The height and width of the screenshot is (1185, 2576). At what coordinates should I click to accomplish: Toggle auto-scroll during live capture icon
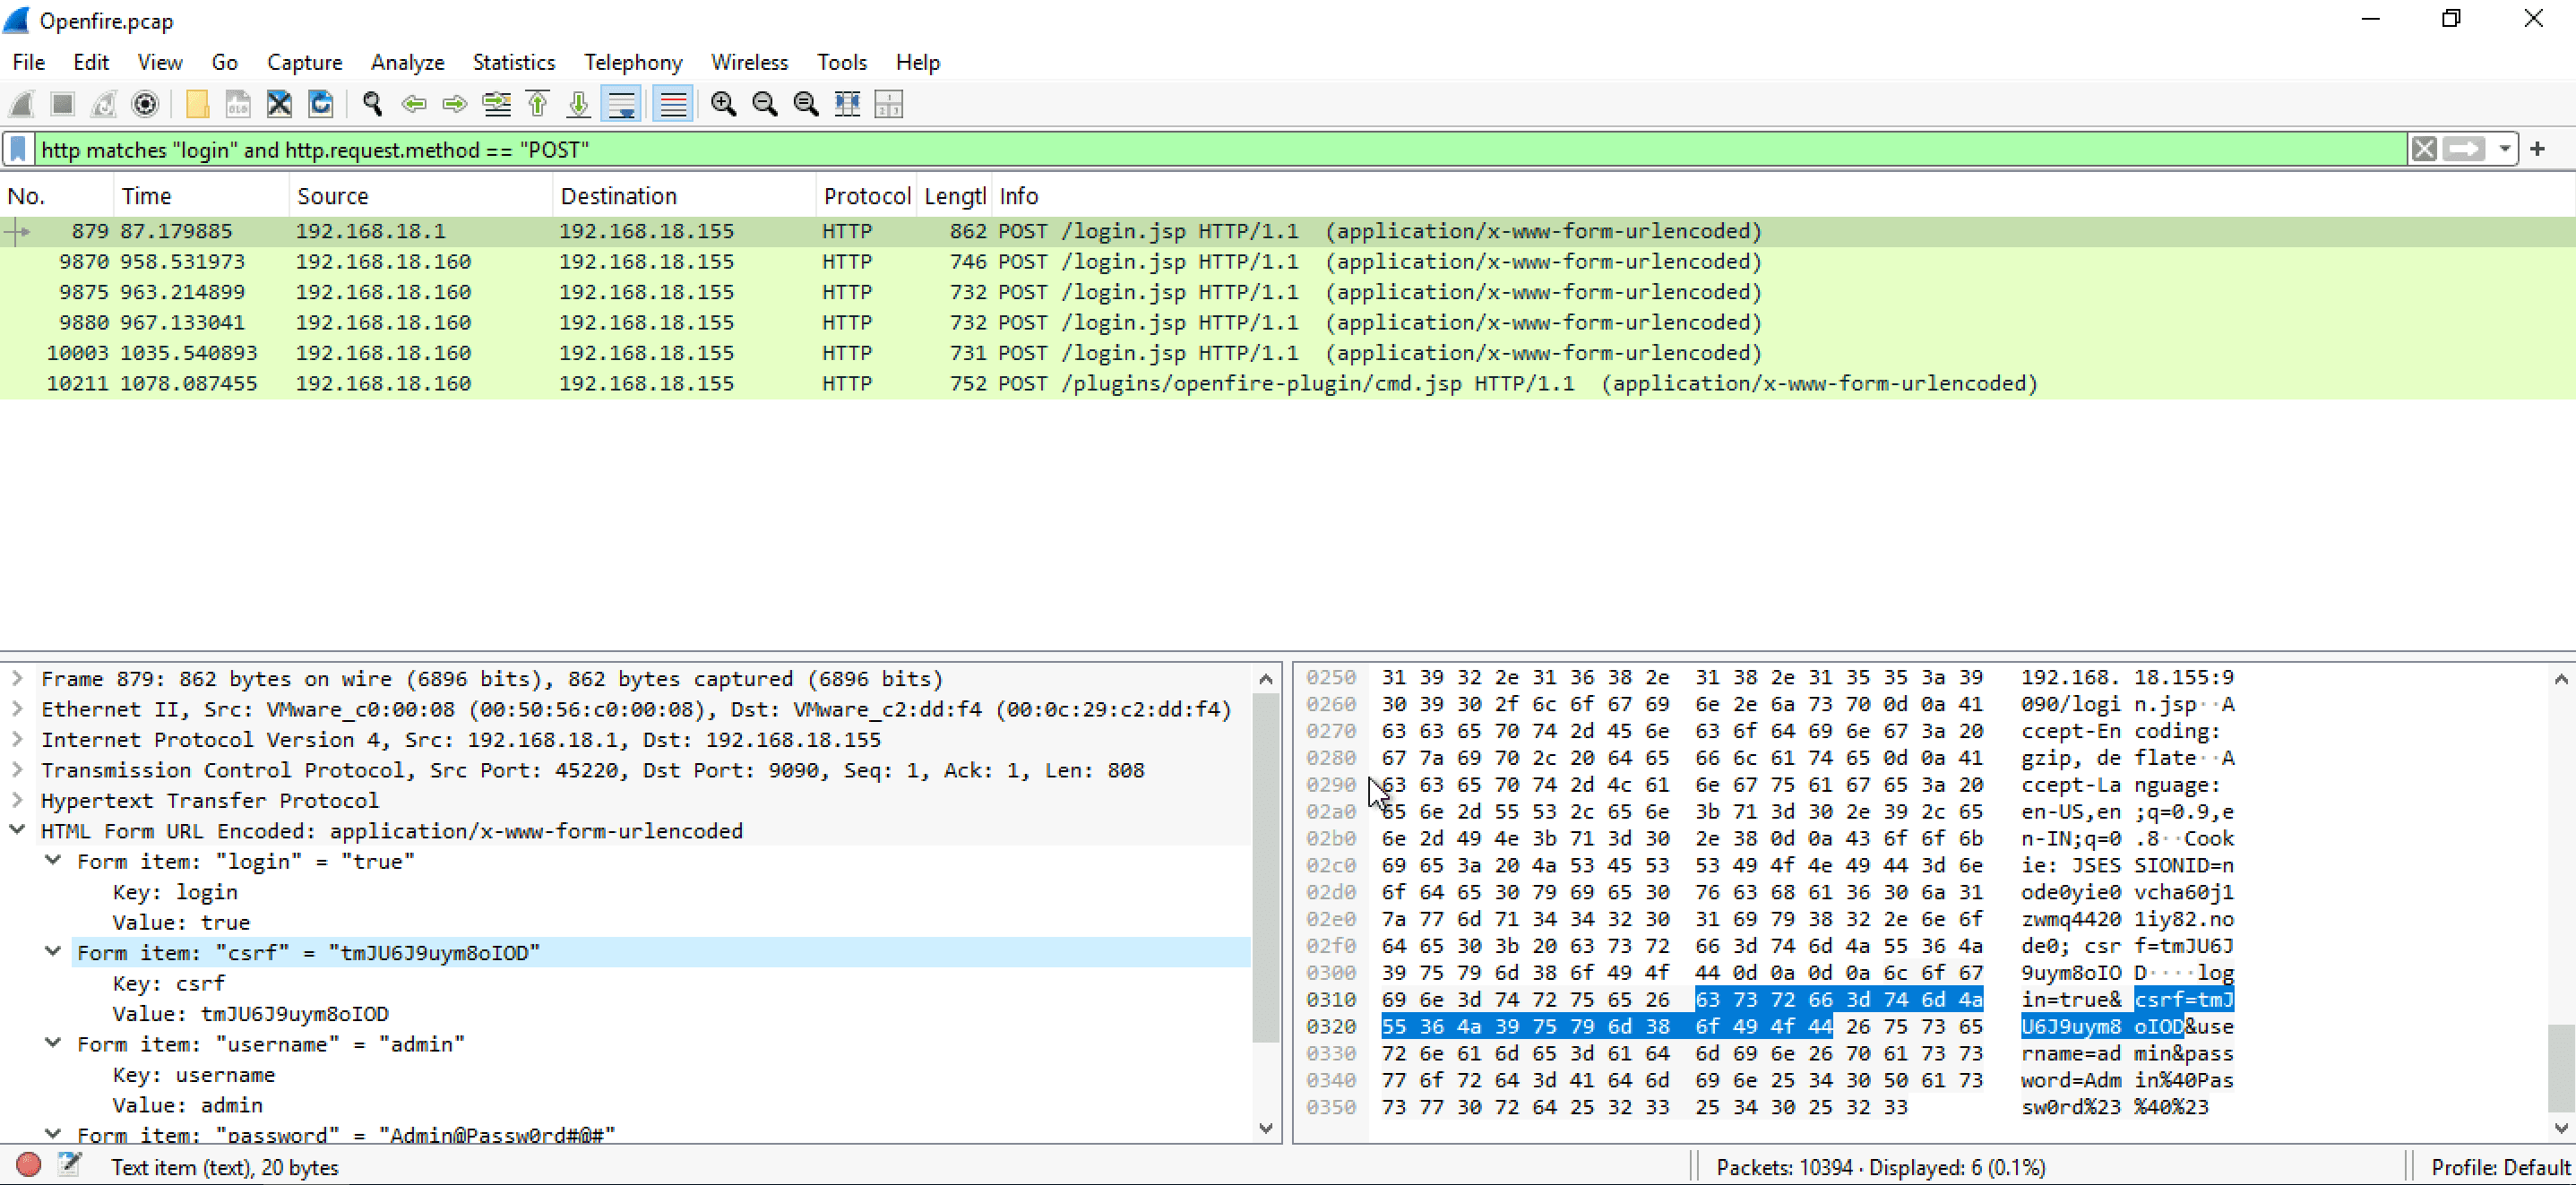click(621, 104)
